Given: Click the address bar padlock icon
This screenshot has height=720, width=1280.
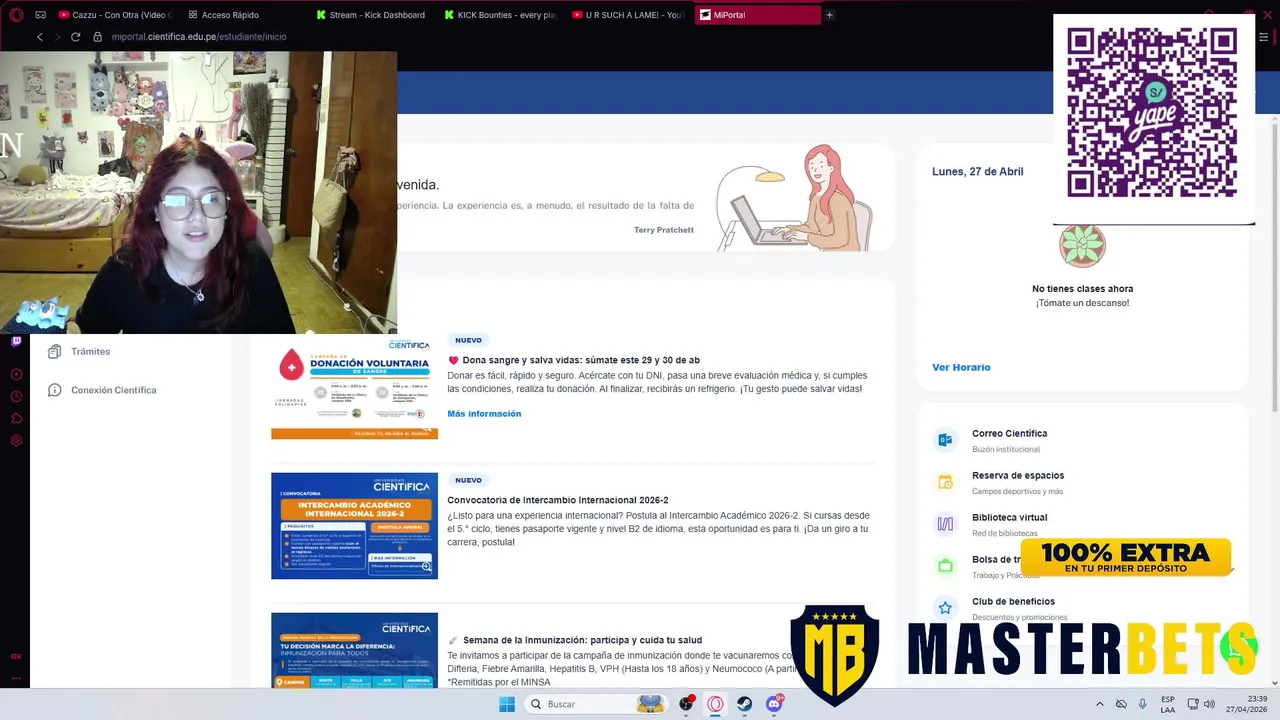Looking at the screenshot, I should pyautogui.click(x=97, y=37).
